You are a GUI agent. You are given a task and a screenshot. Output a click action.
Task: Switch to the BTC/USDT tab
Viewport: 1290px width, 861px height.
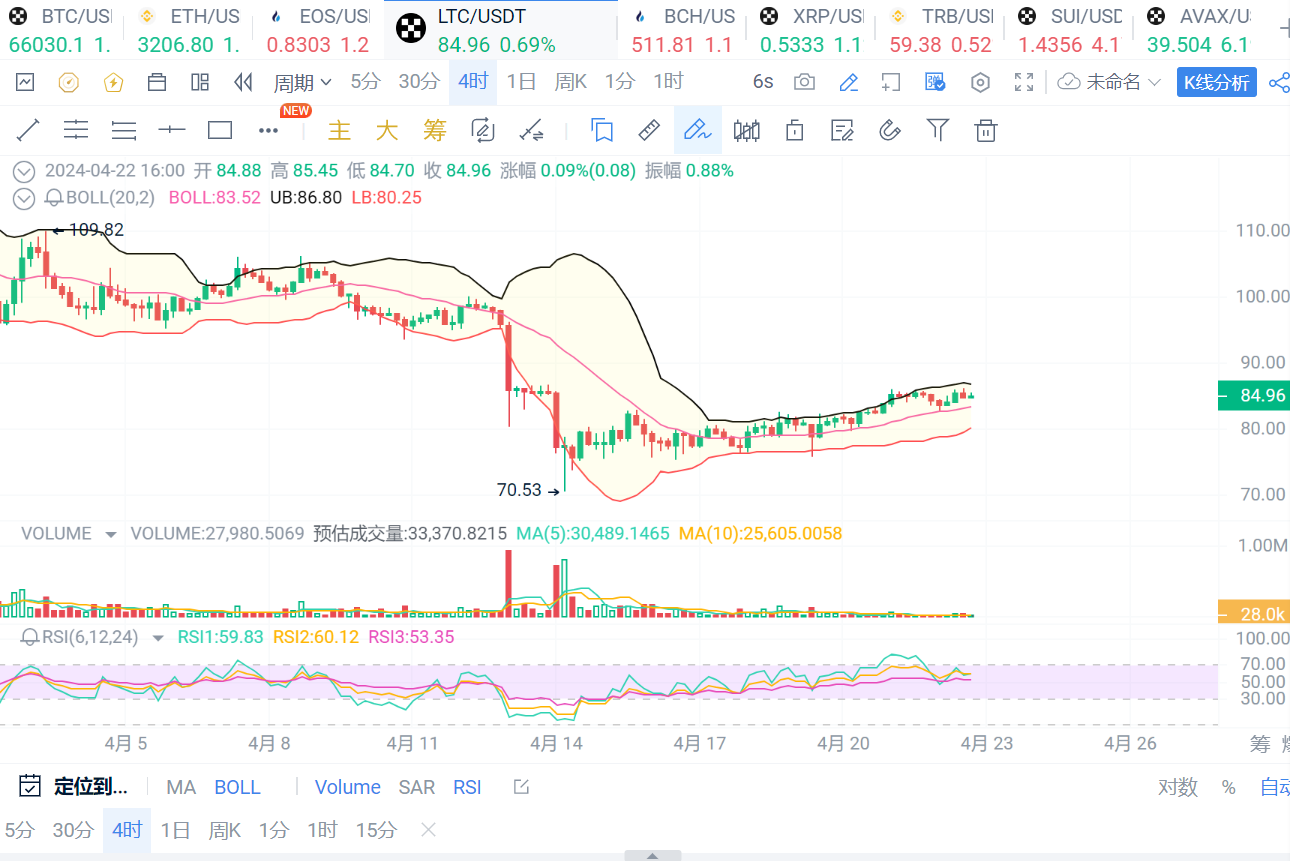tap(60, 30)
